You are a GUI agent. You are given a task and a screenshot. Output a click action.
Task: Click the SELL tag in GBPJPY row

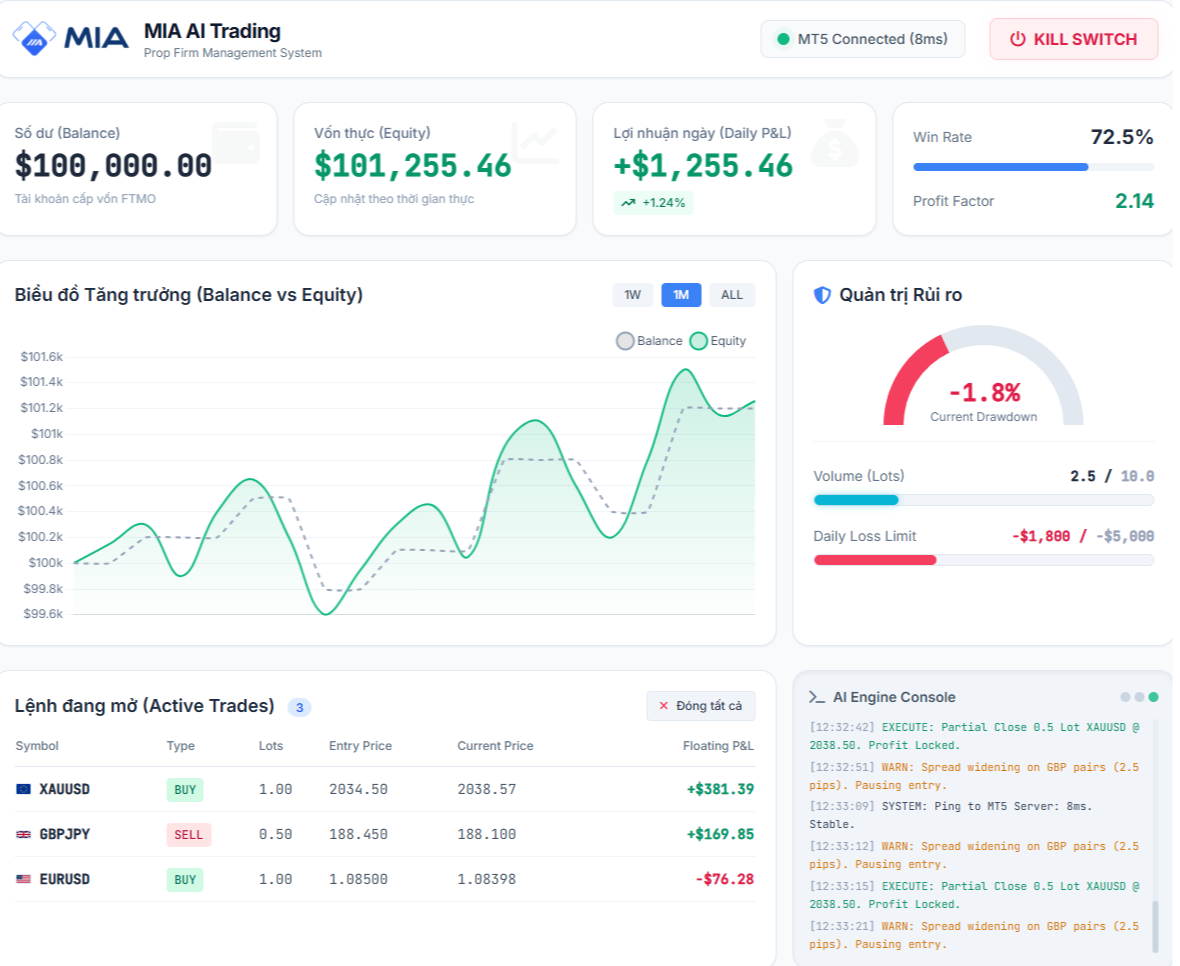(x=189, y=835)
